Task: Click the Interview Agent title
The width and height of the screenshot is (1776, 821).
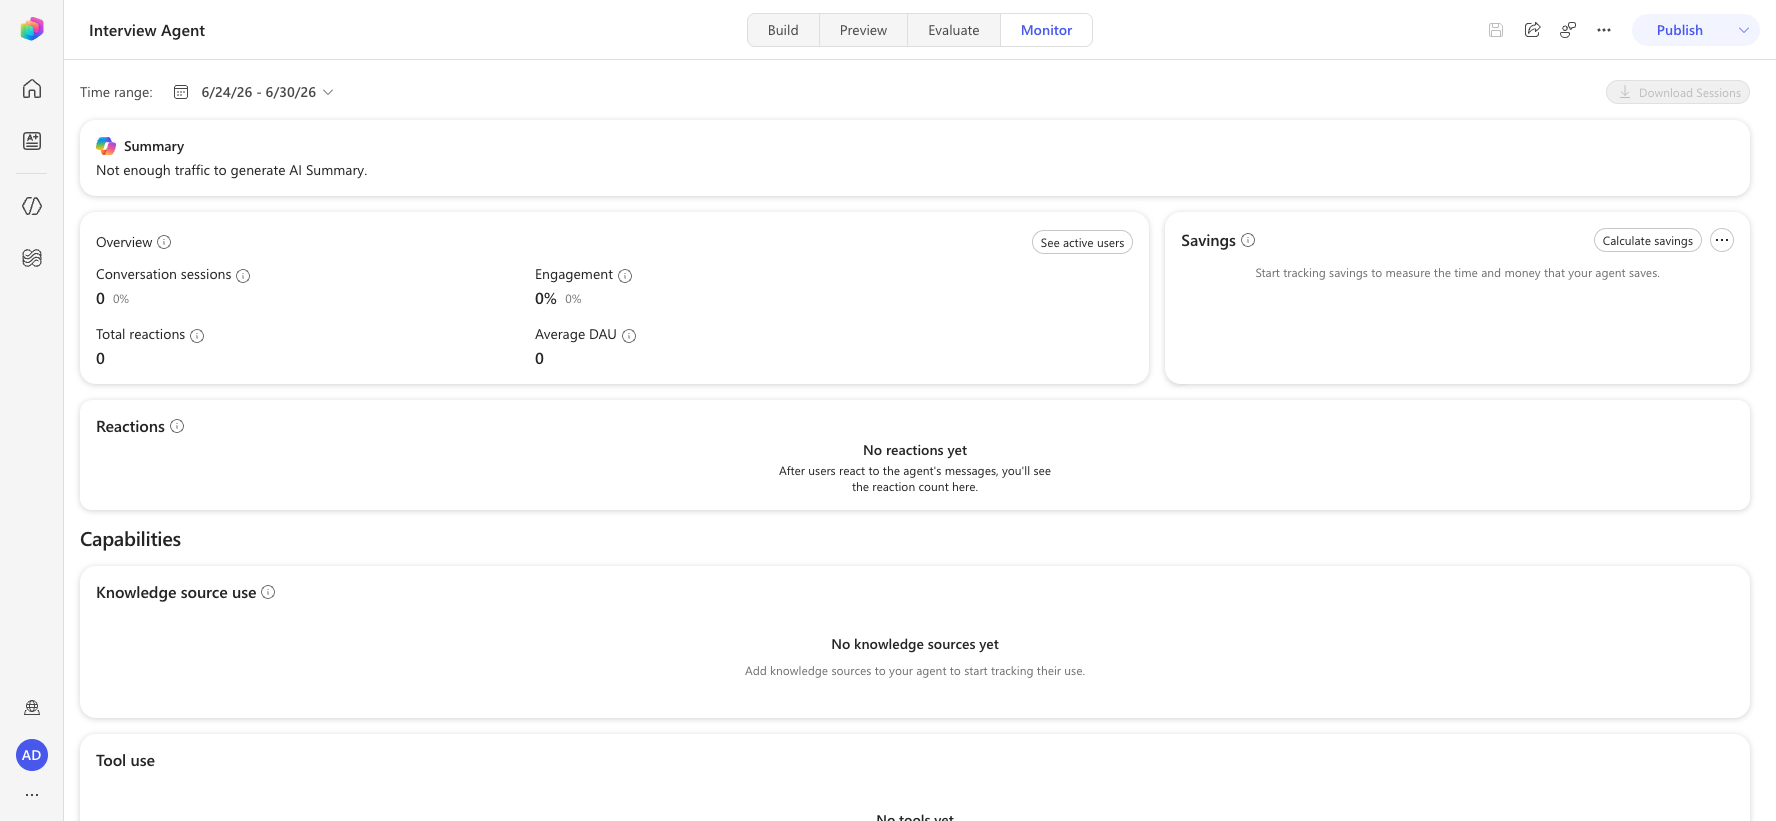Action: tap(147, 30)
